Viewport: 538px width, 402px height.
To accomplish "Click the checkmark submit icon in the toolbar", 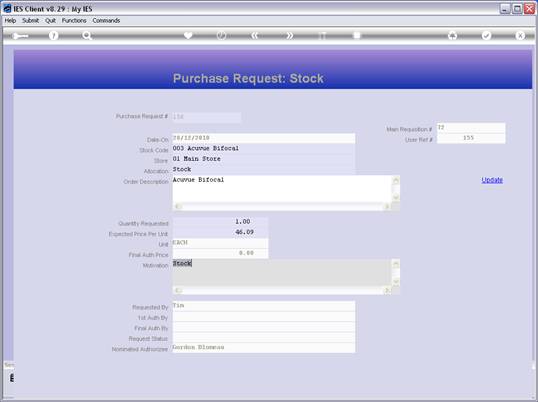I will coord(486,35).
